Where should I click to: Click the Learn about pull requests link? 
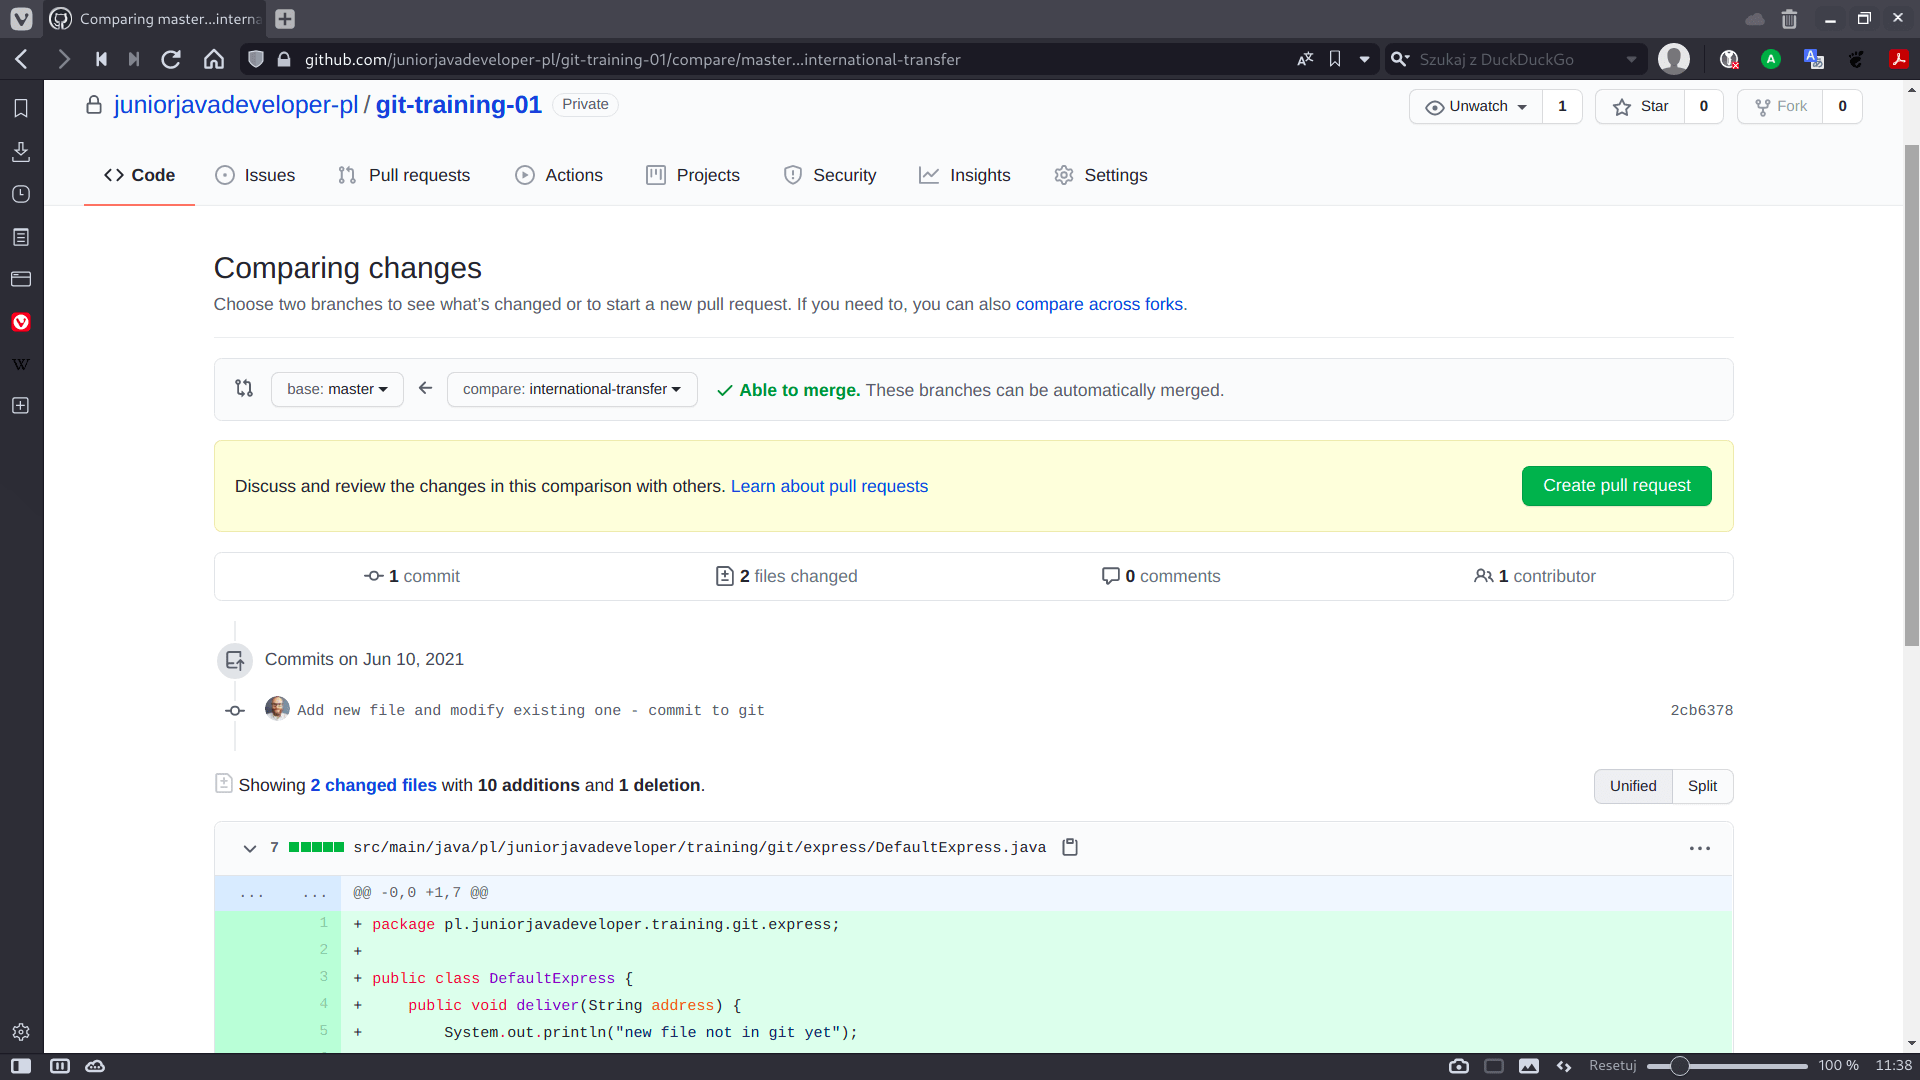(828, 485)
